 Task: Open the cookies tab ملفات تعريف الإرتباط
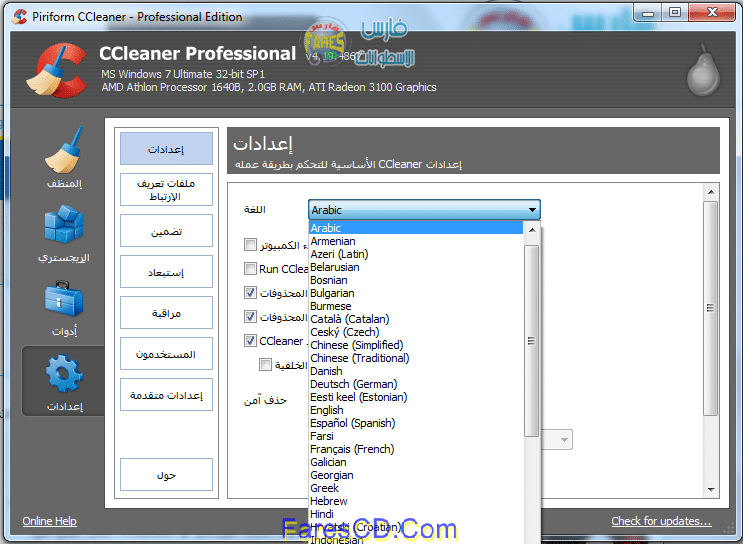(166, 190)
